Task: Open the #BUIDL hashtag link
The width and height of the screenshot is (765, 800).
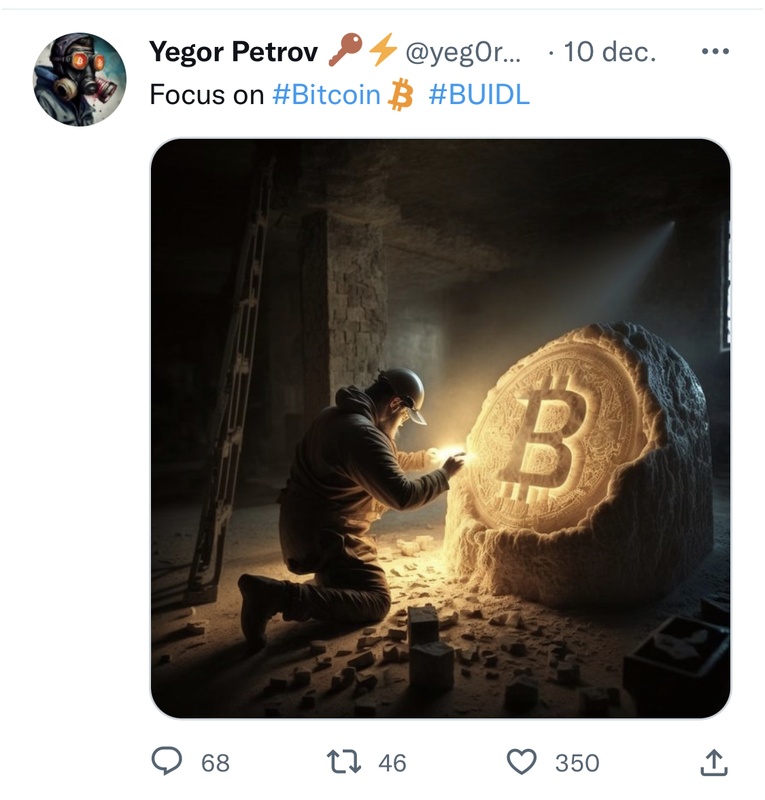Action: (479, 96)
